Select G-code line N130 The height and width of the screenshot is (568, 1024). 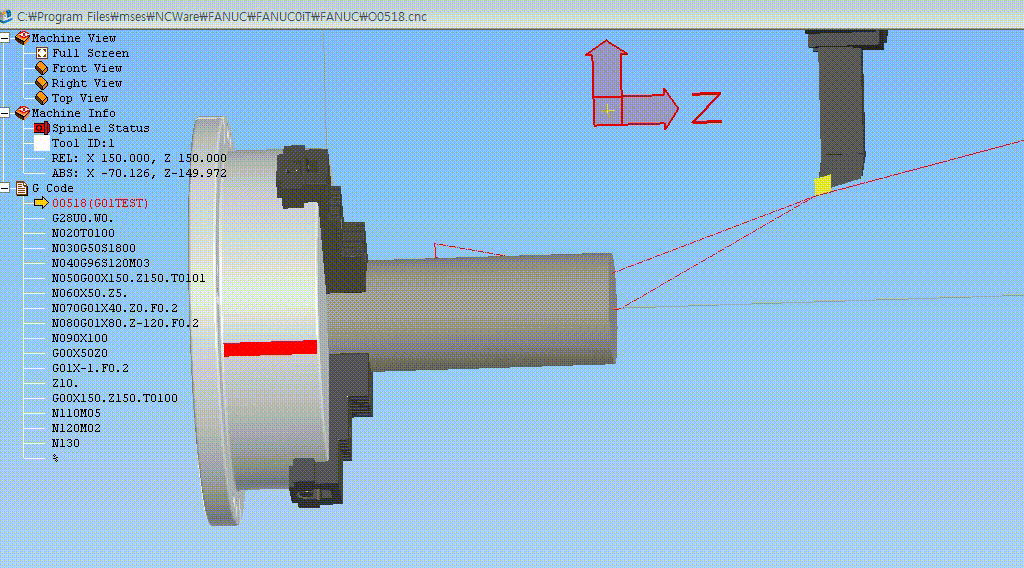(x=65, y=443)
